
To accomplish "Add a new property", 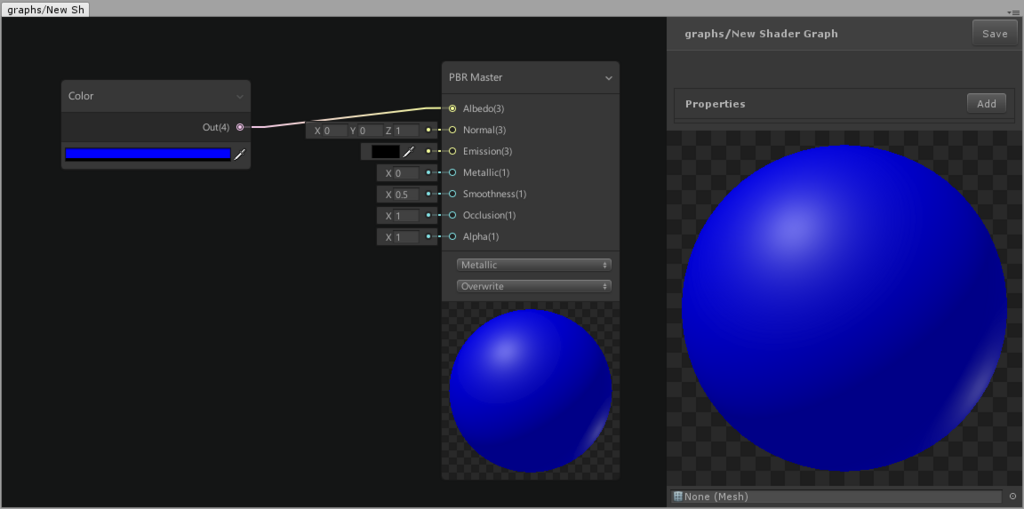I will tap(986, 103).
